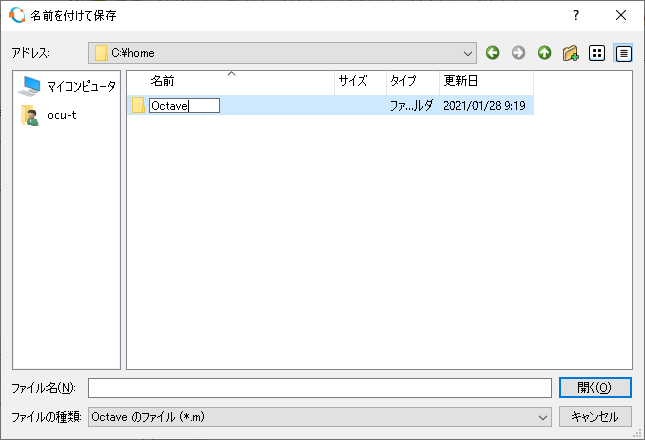Click the green Back navigation arrow
The image size is (645, 440).
coord(492,53)
